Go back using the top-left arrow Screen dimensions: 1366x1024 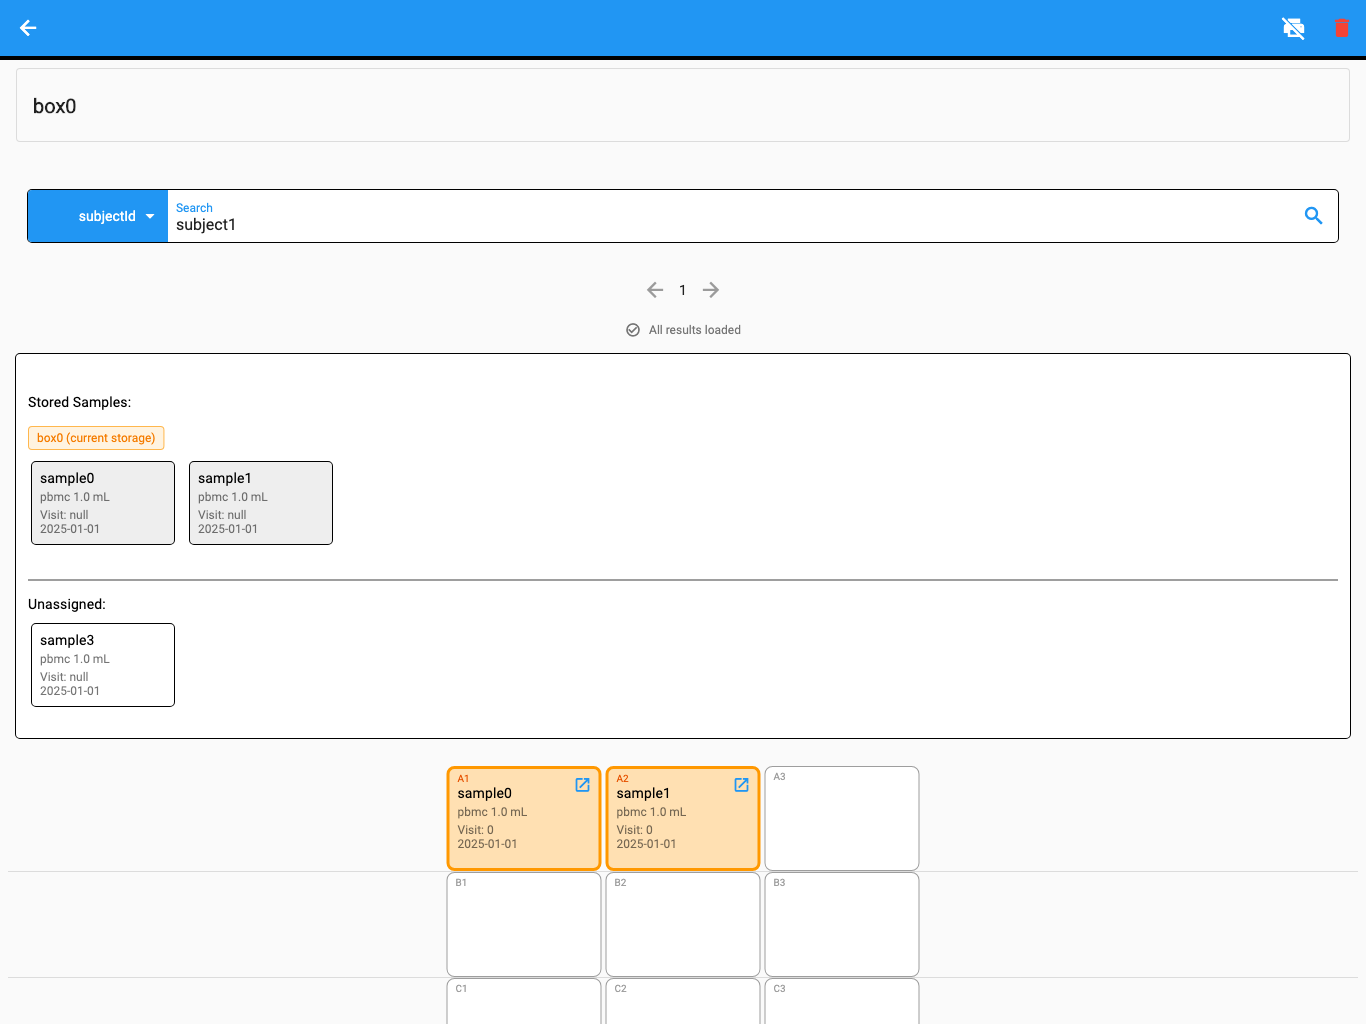point(28,28)
